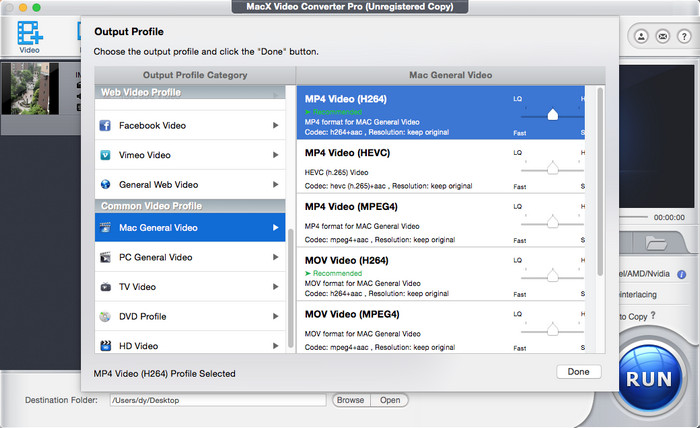Choose the MP4 Video (MPEG4) profile
Image resolution: width=700 pixels, height=428 pixels.
point(441,220)
